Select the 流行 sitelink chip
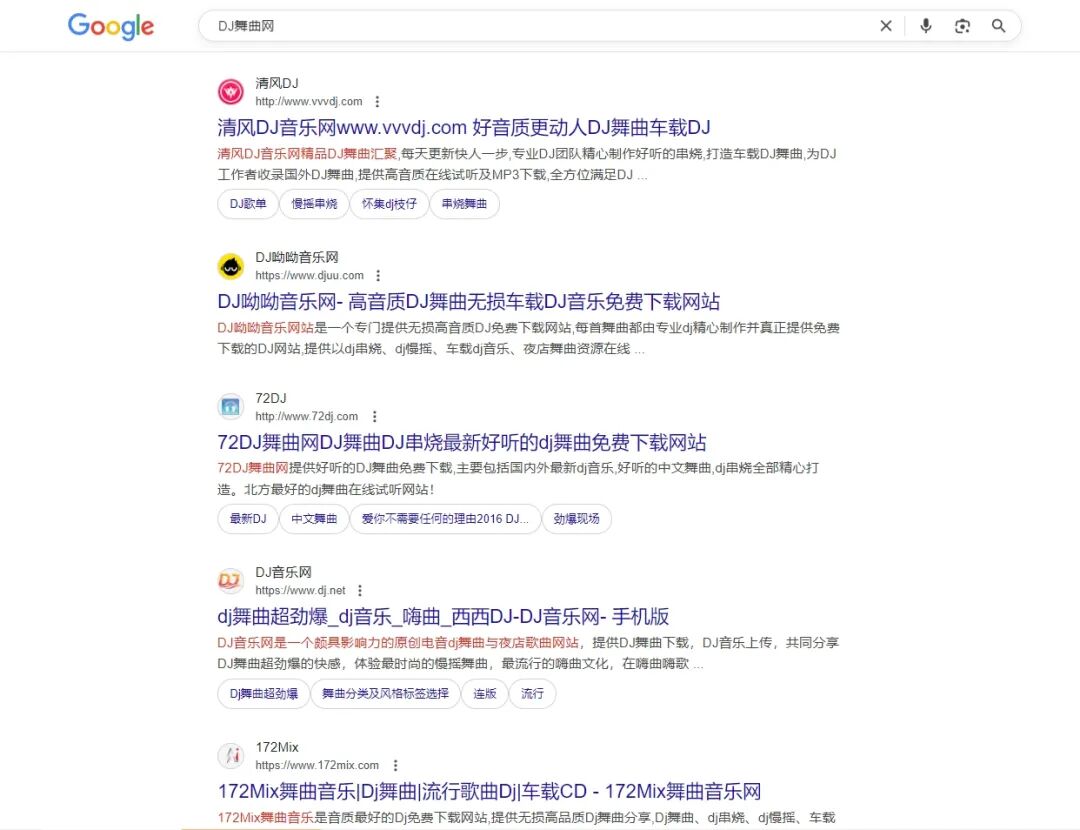 point(532,694)
